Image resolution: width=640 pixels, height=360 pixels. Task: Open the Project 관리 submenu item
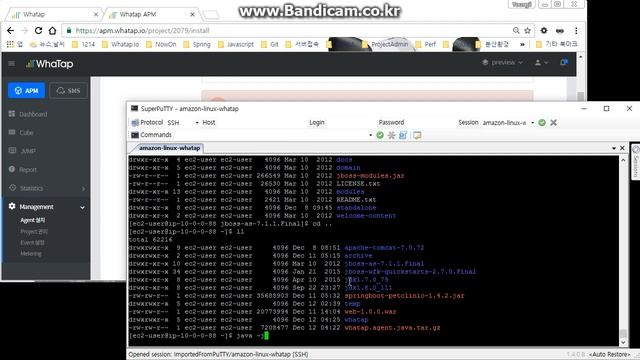(34, 231)
